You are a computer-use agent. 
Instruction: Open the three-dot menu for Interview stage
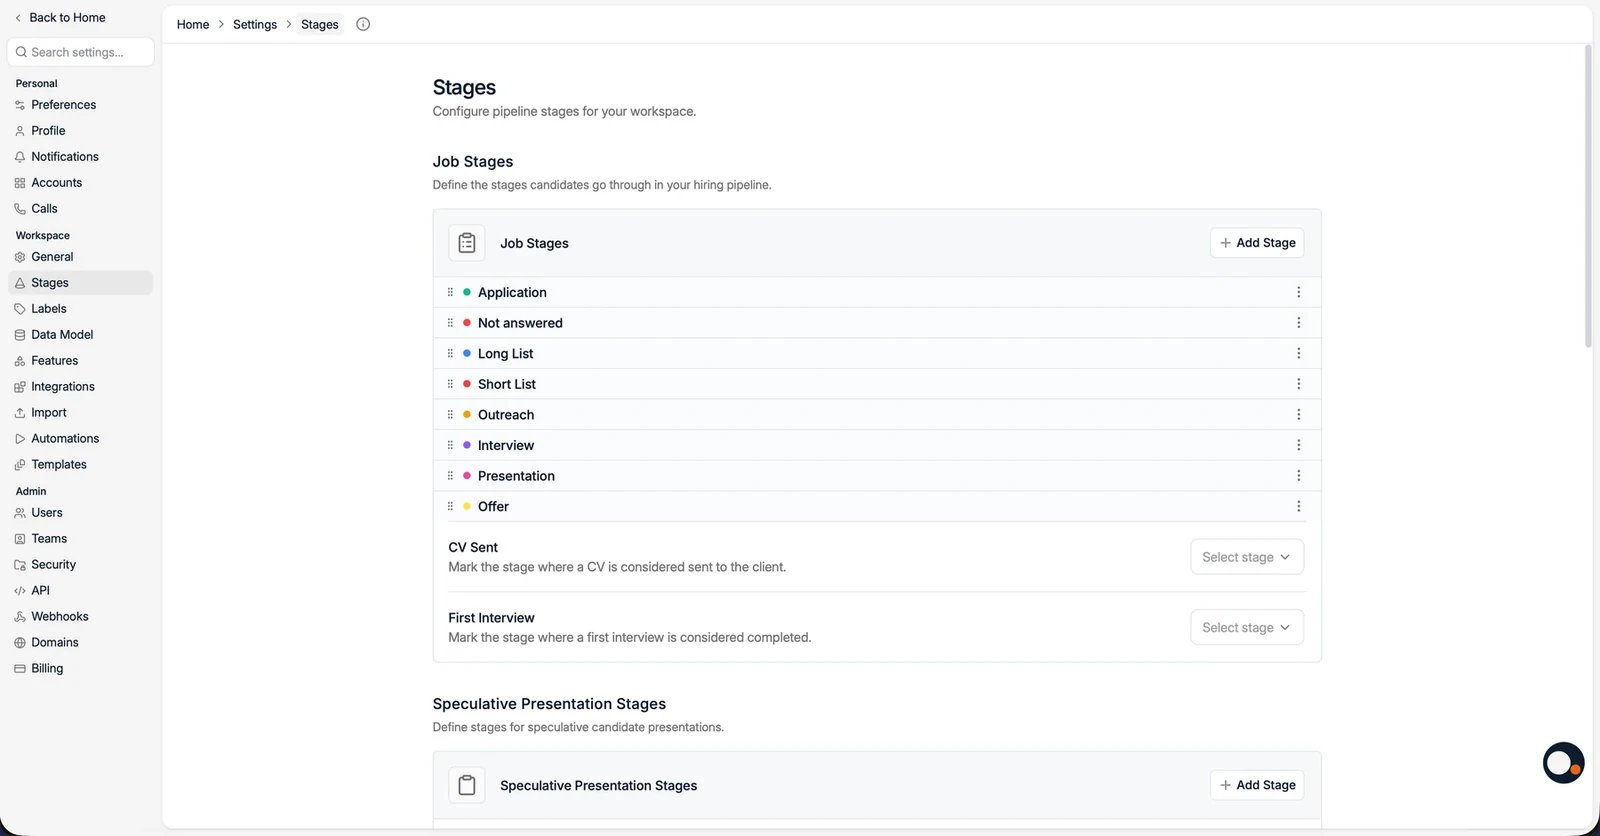click(1298, 445)
